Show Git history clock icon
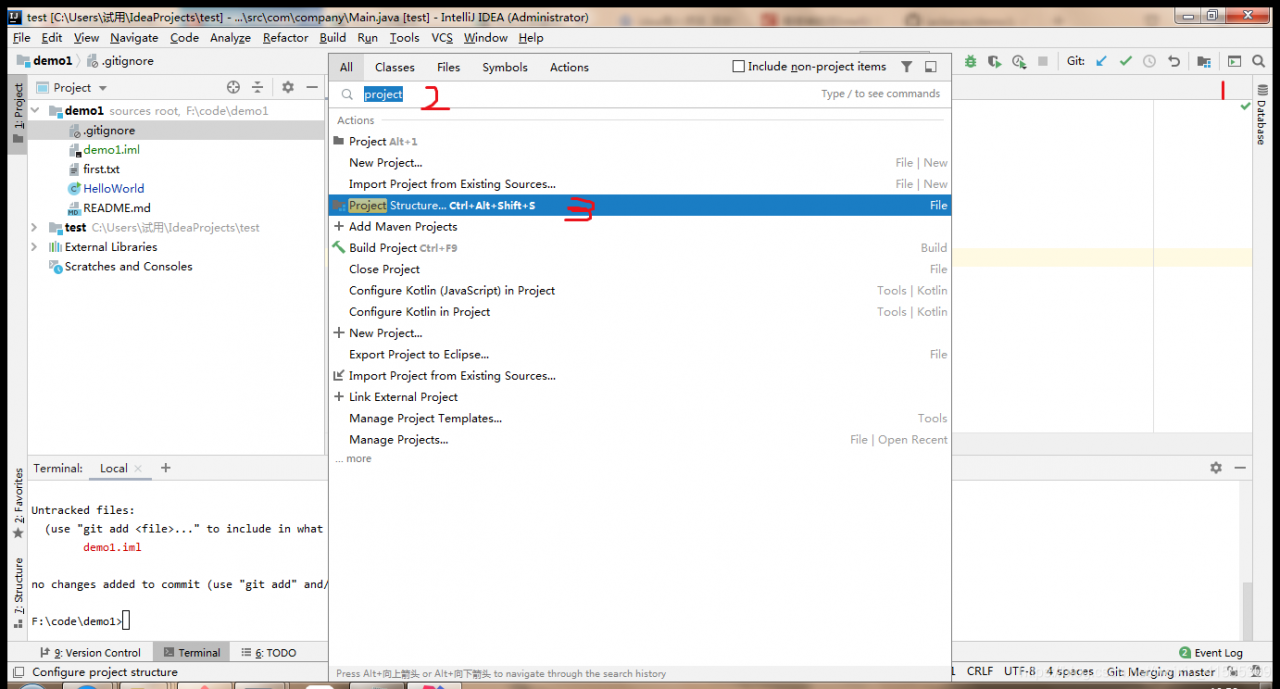 pyautogui.click(x=1150, y=61)
